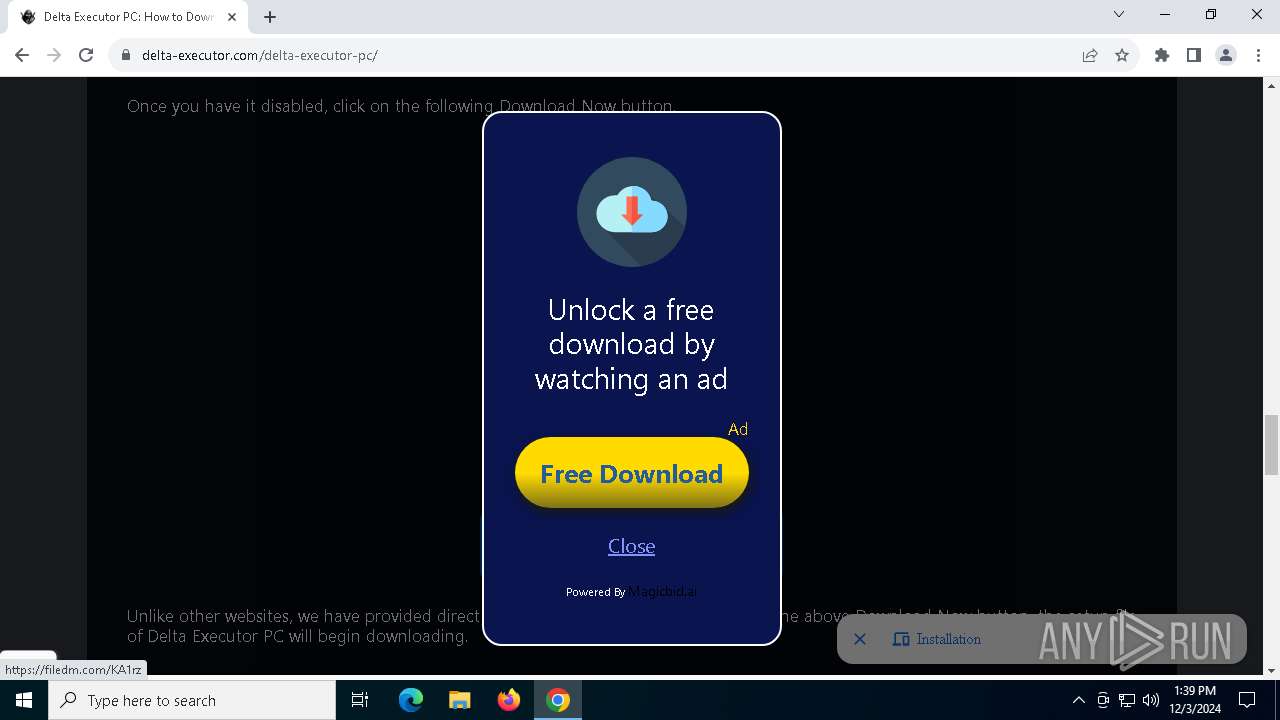Click the browser forward arrow
The width and height of the screenshot is (1280, 720).
[54, 55]
